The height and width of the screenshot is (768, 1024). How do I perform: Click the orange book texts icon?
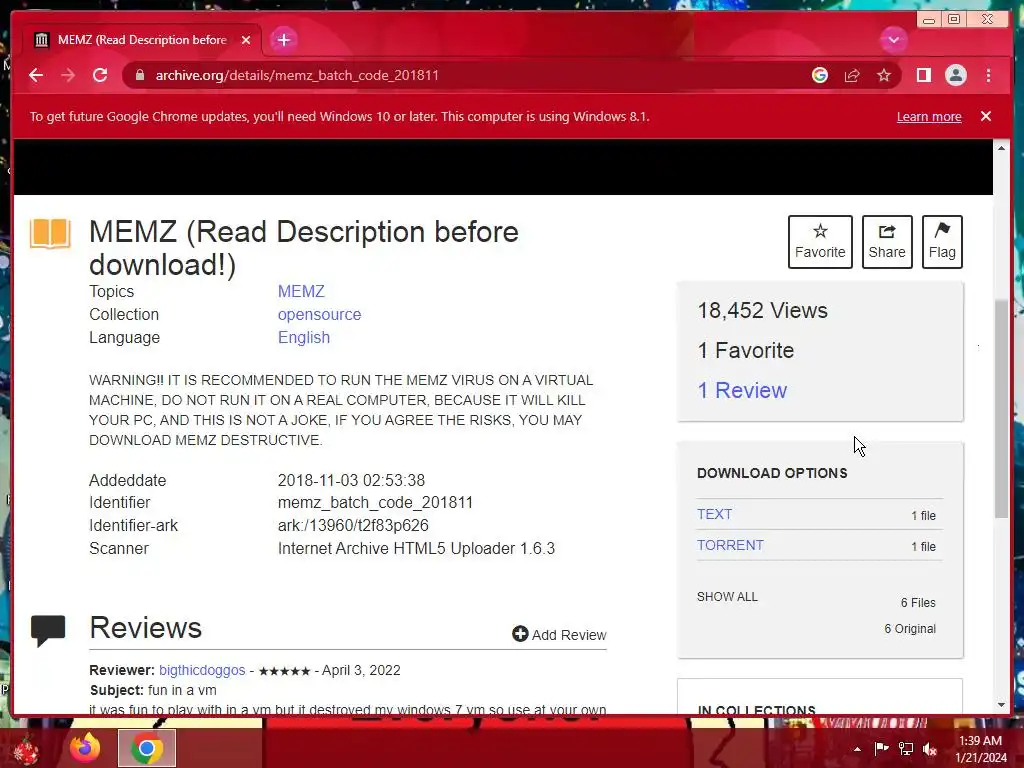(x=50, y=234)
